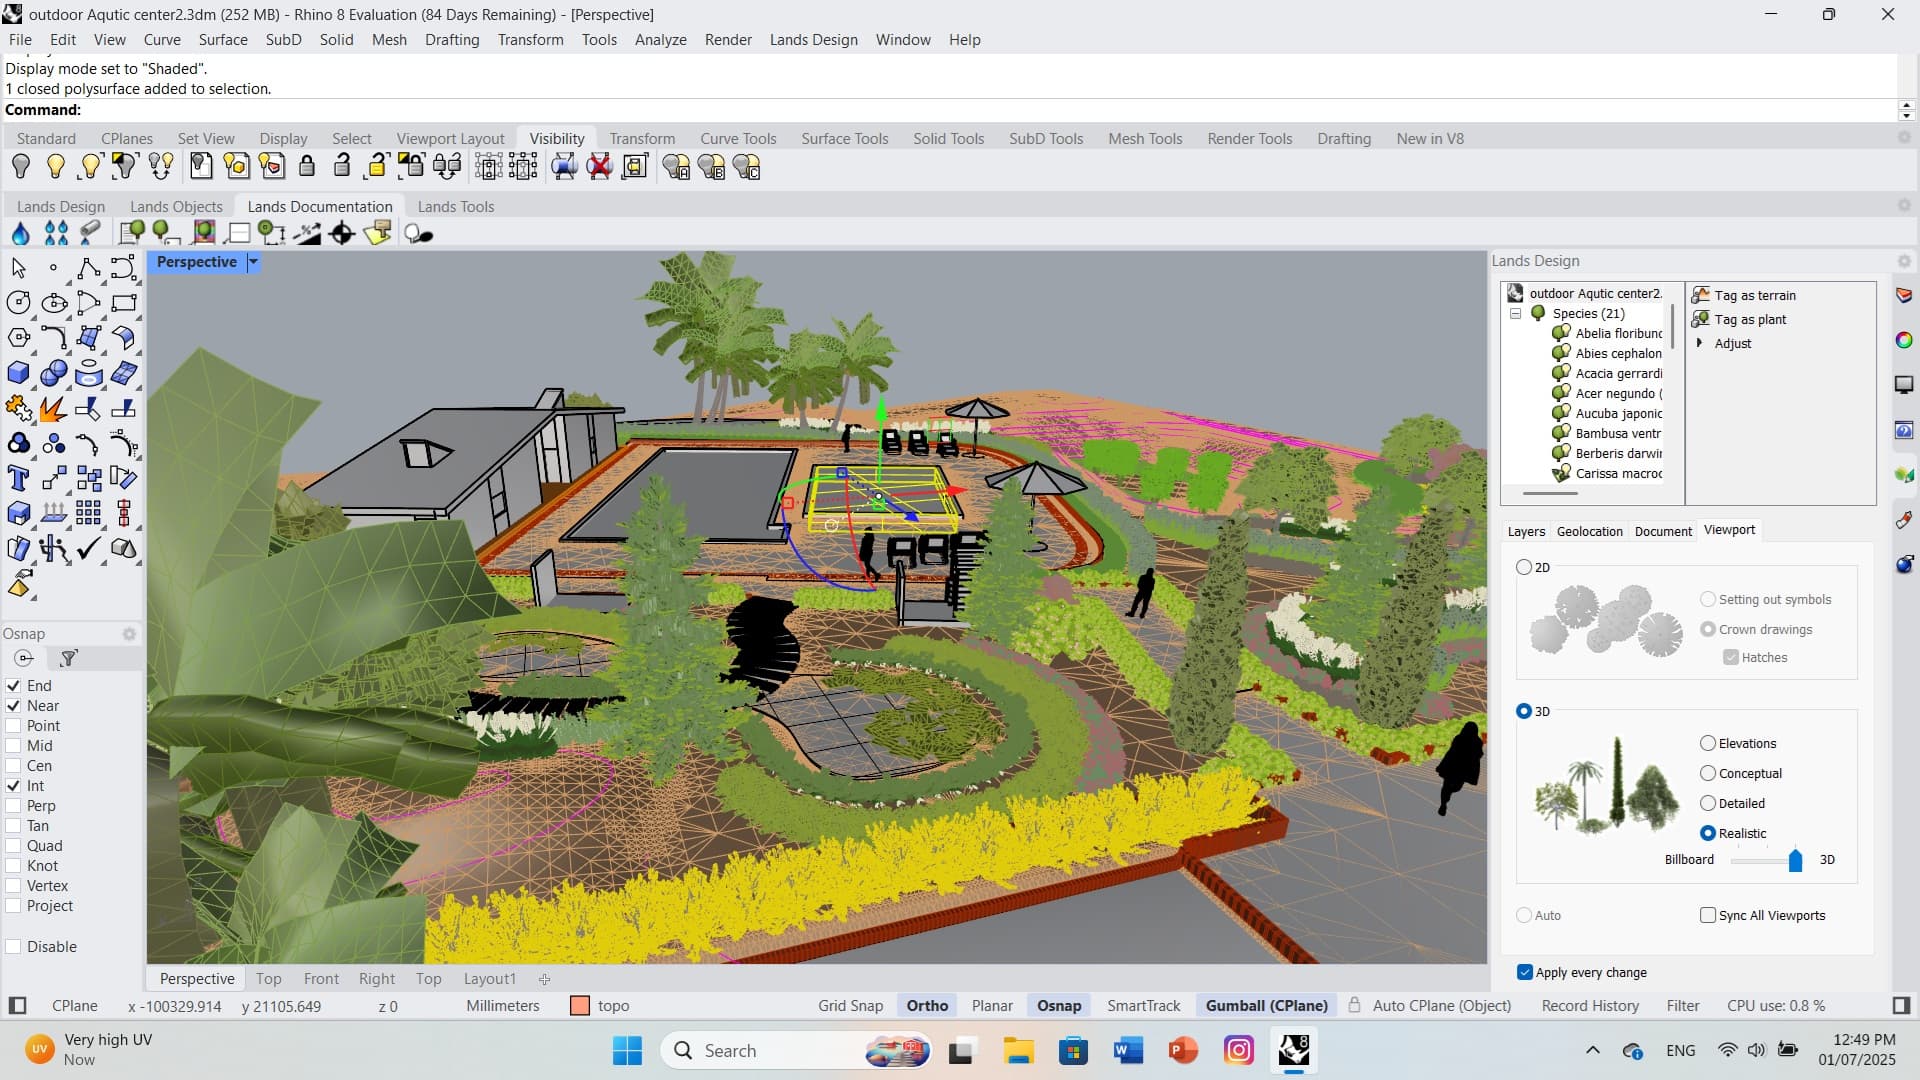This screenshot has width=1920, height=1080.
Task: Click the Tag as terrain option
Action: [x=1753, y=295]
